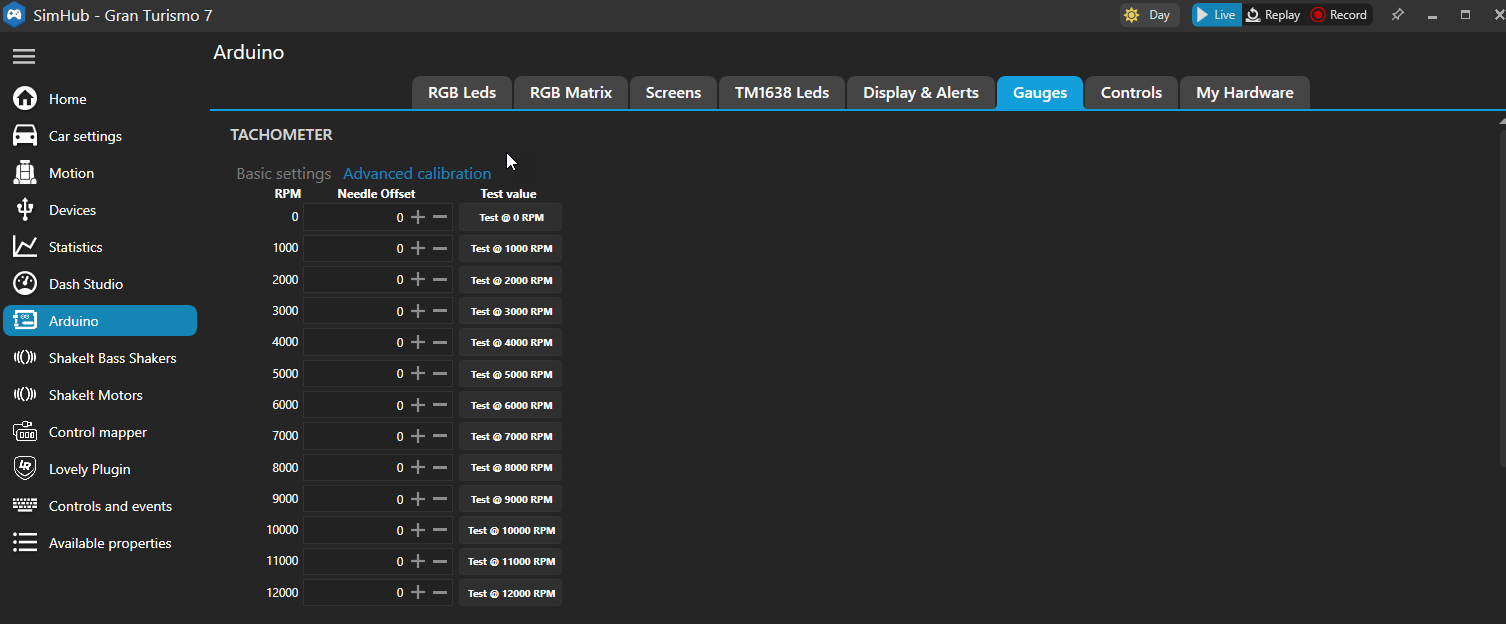Switch to the My Hardware tab
This screenshot has height=624, width=1506.
(1245, 92)
